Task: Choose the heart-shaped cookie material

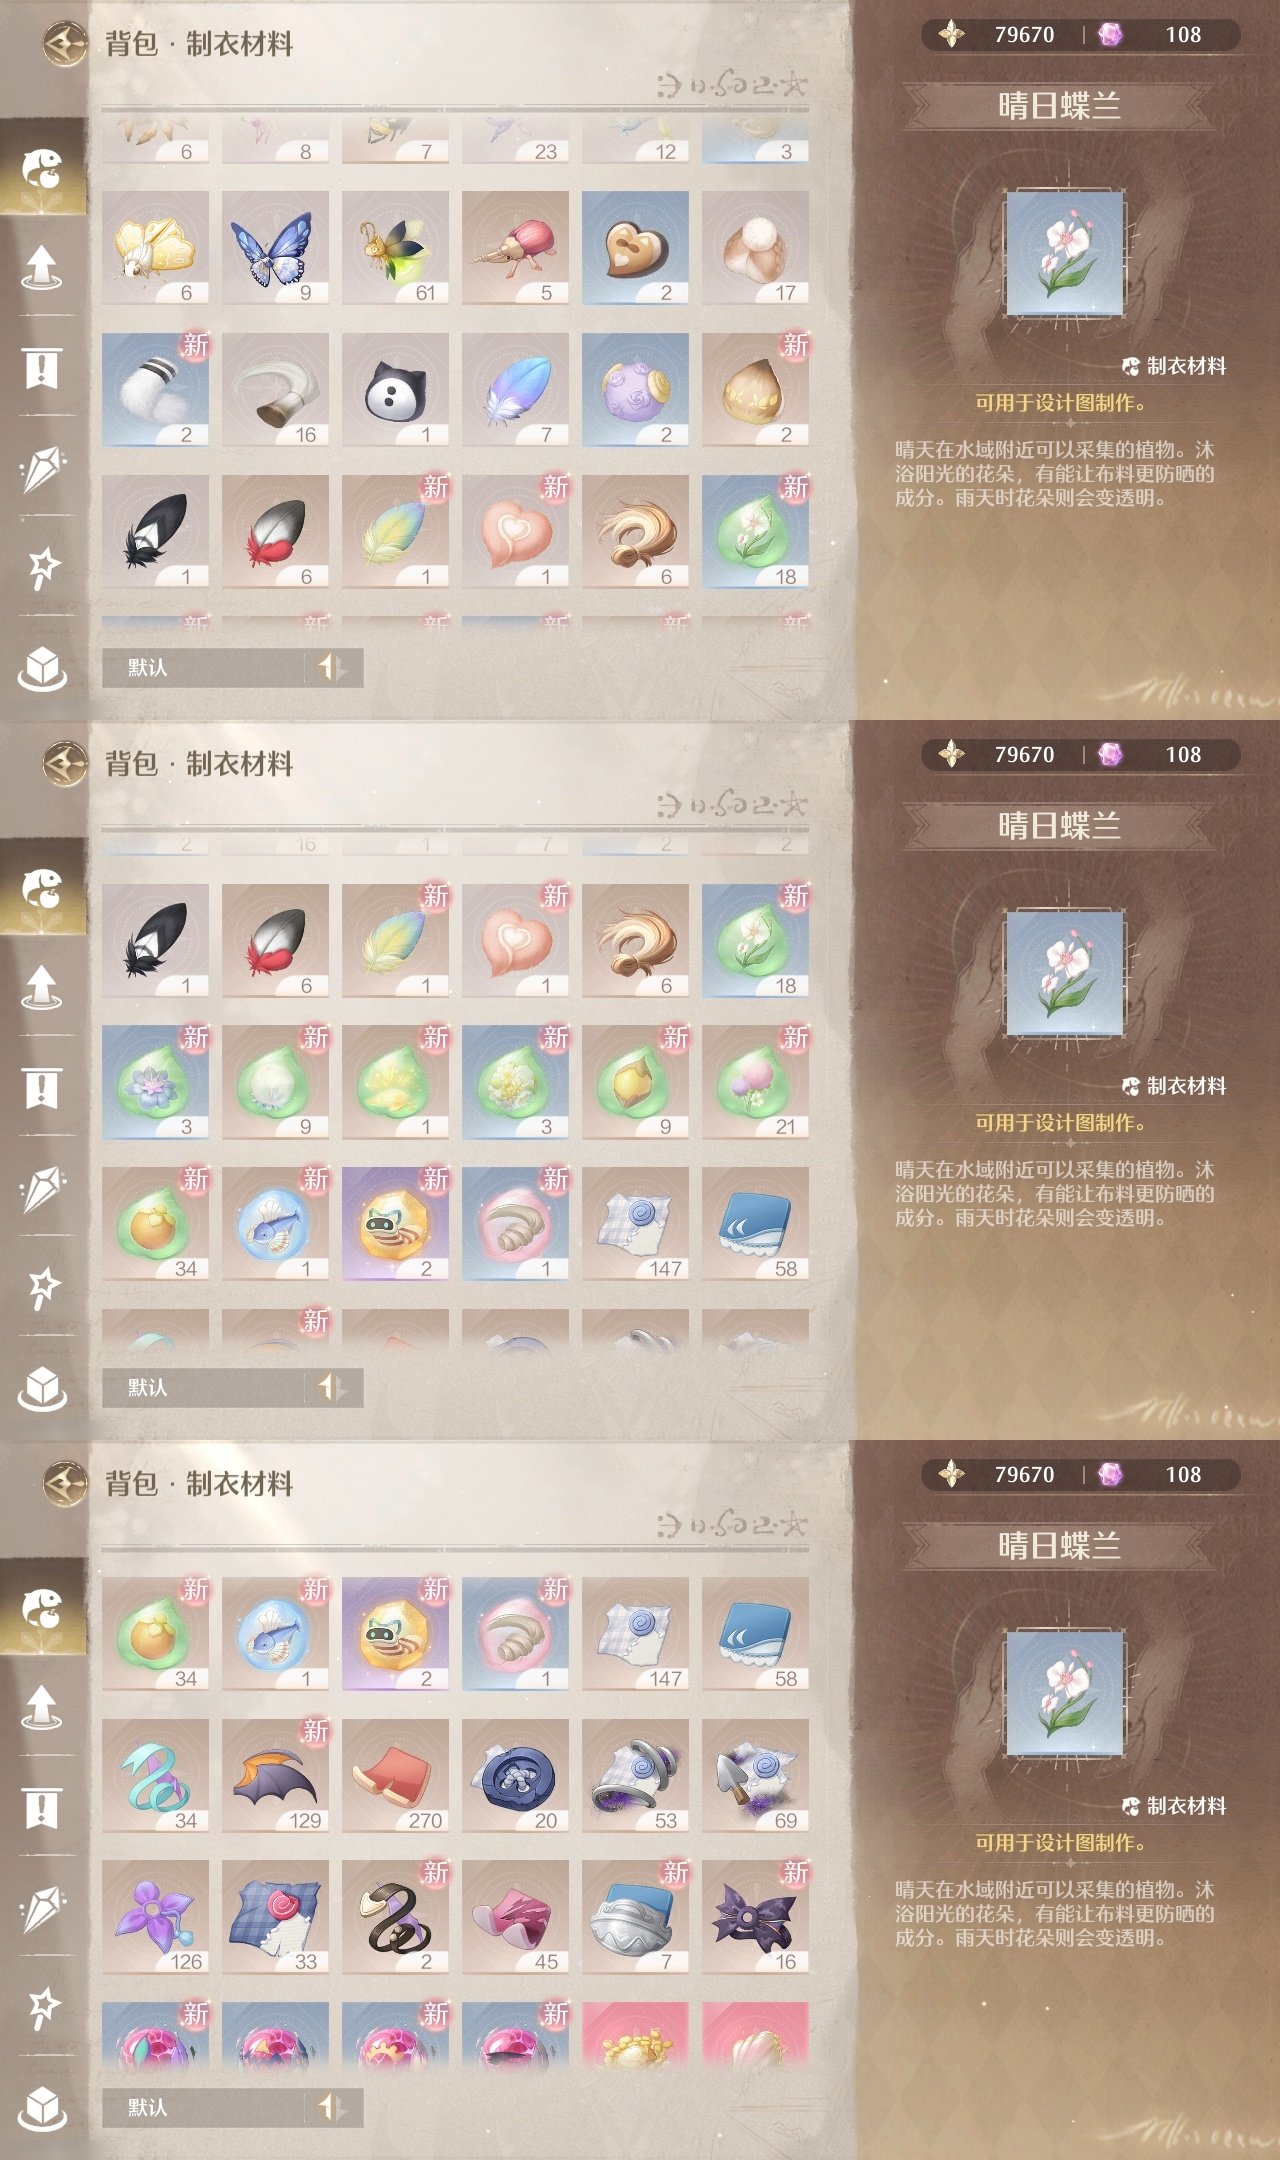Action: [x=635, y=248]
